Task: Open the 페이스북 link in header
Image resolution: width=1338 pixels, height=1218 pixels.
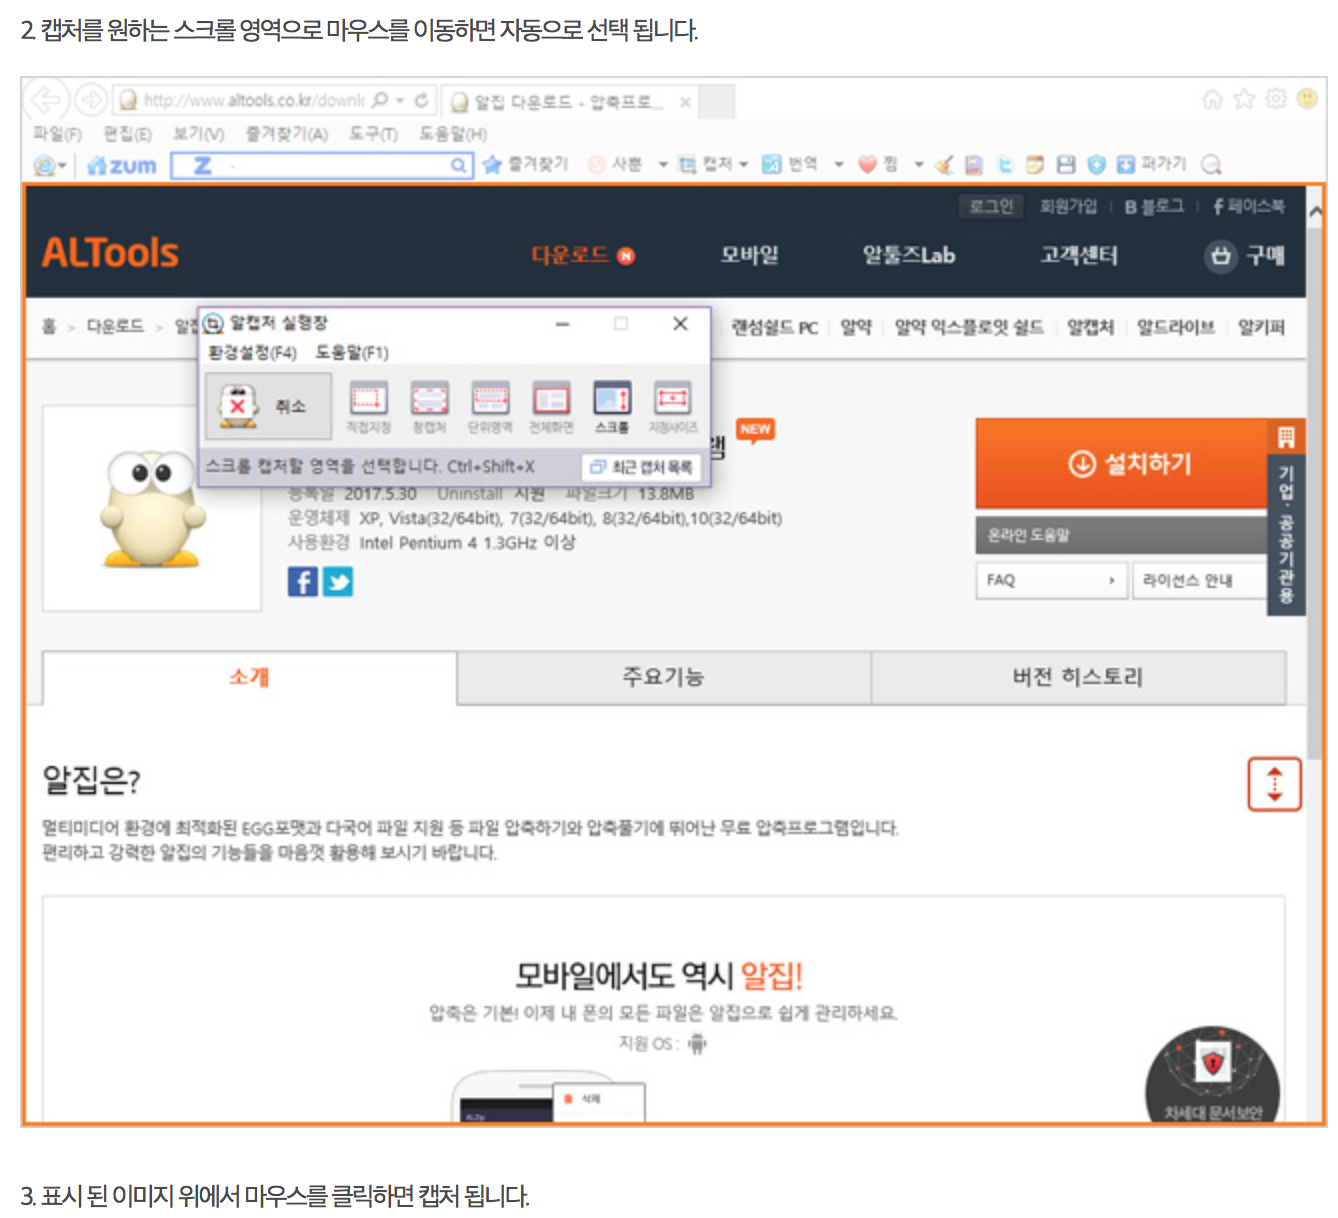Action: coord(1248,206)
